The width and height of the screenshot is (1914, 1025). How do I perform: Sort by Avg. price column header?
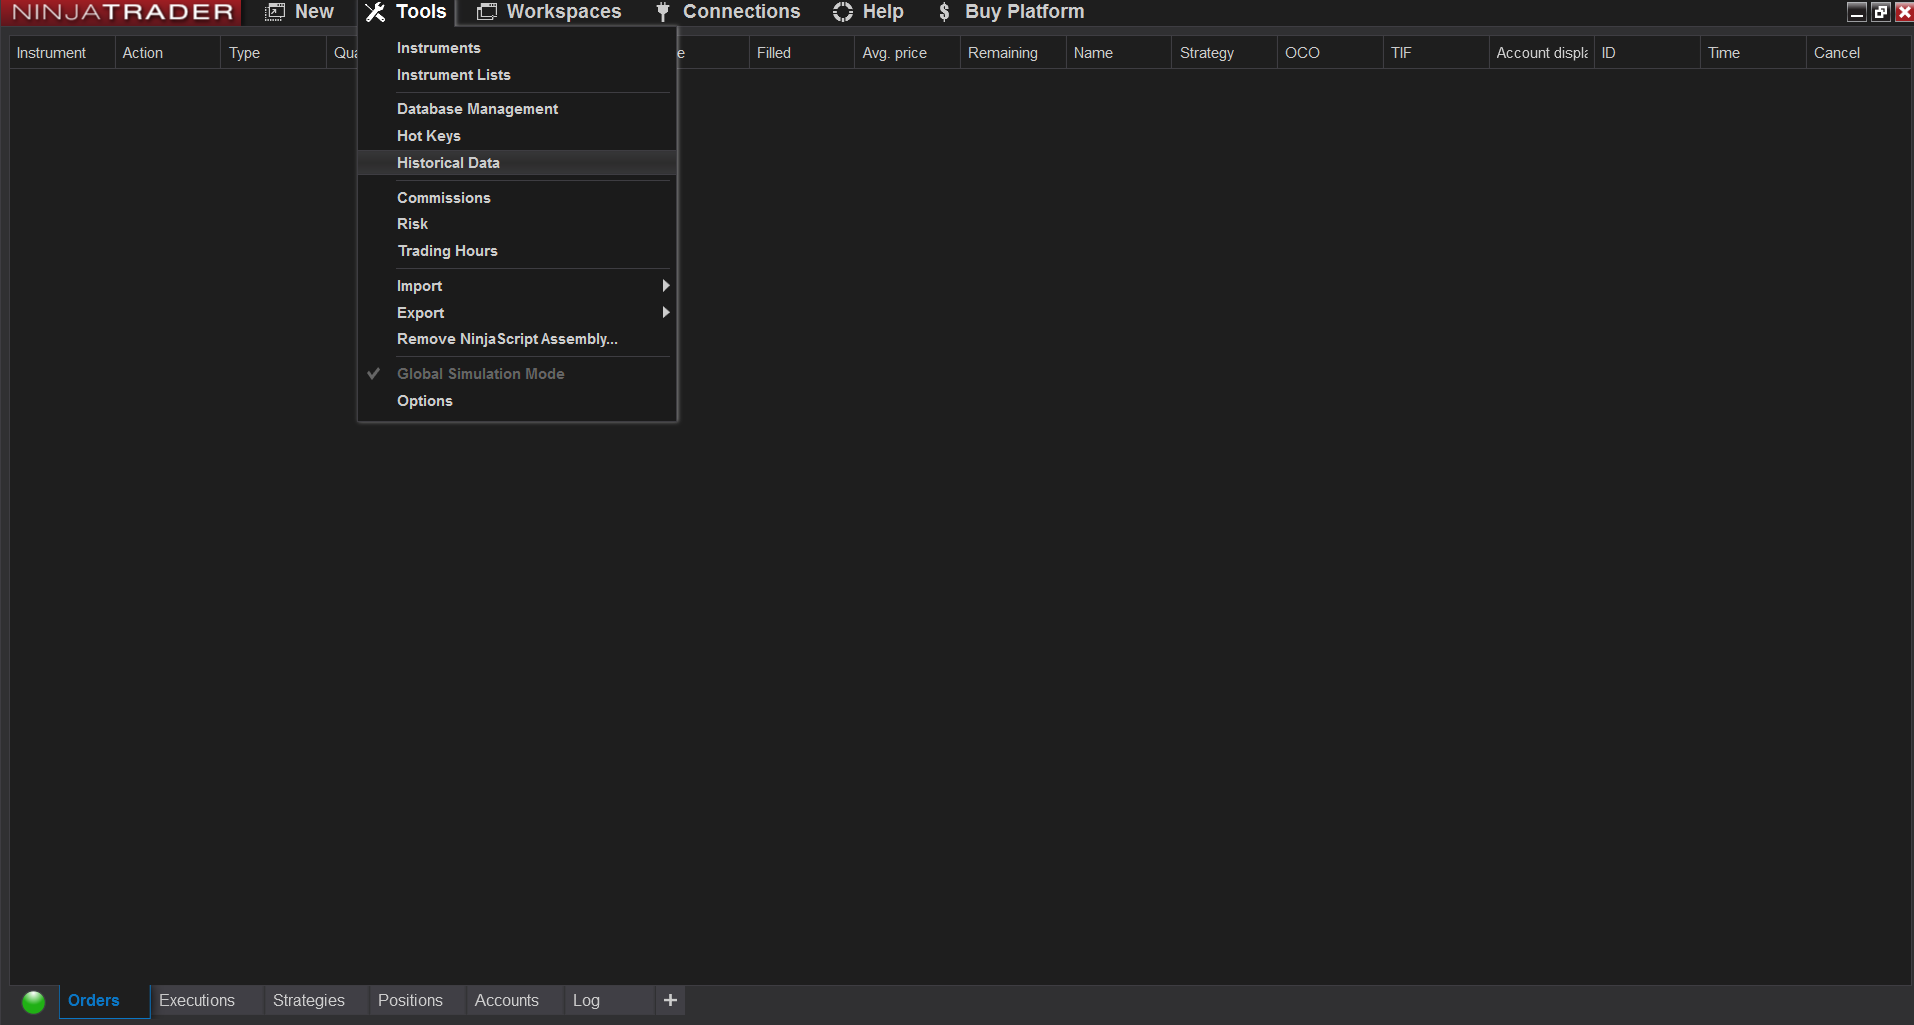908,53
